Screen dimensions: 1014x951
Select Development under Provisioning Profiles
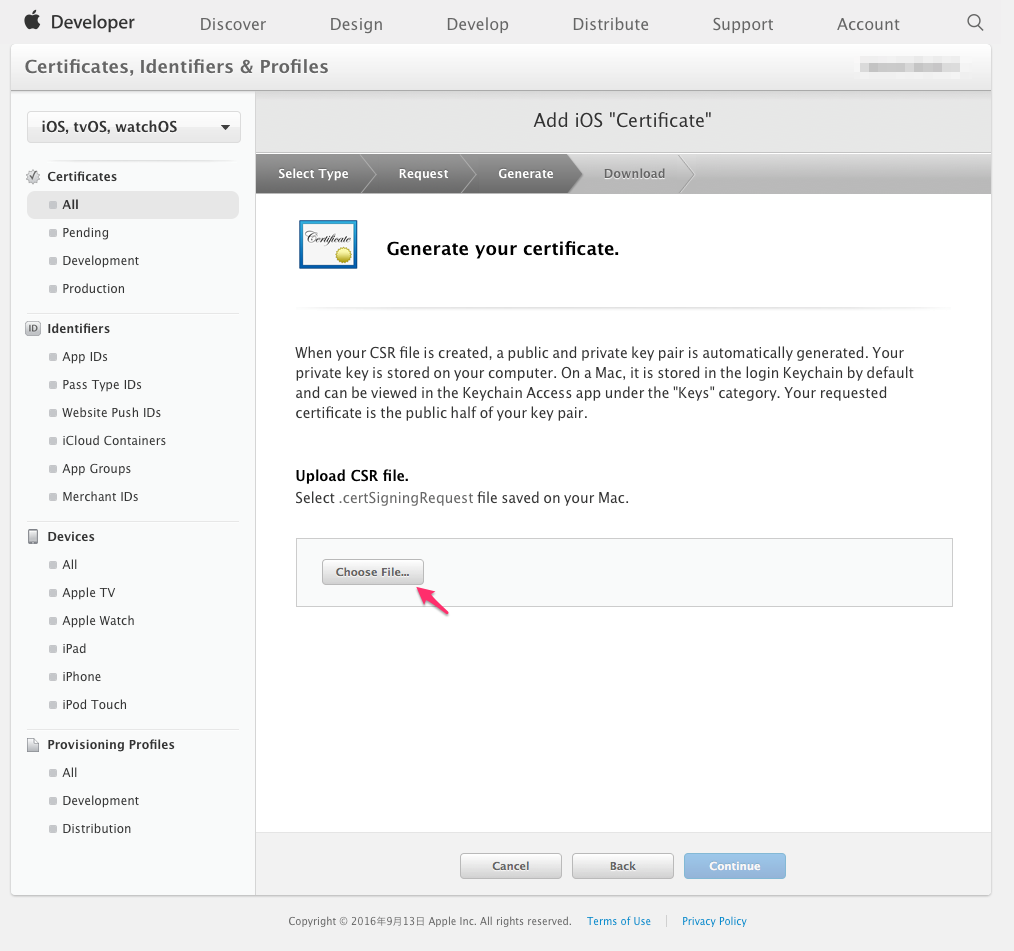[x=100, y=801]
